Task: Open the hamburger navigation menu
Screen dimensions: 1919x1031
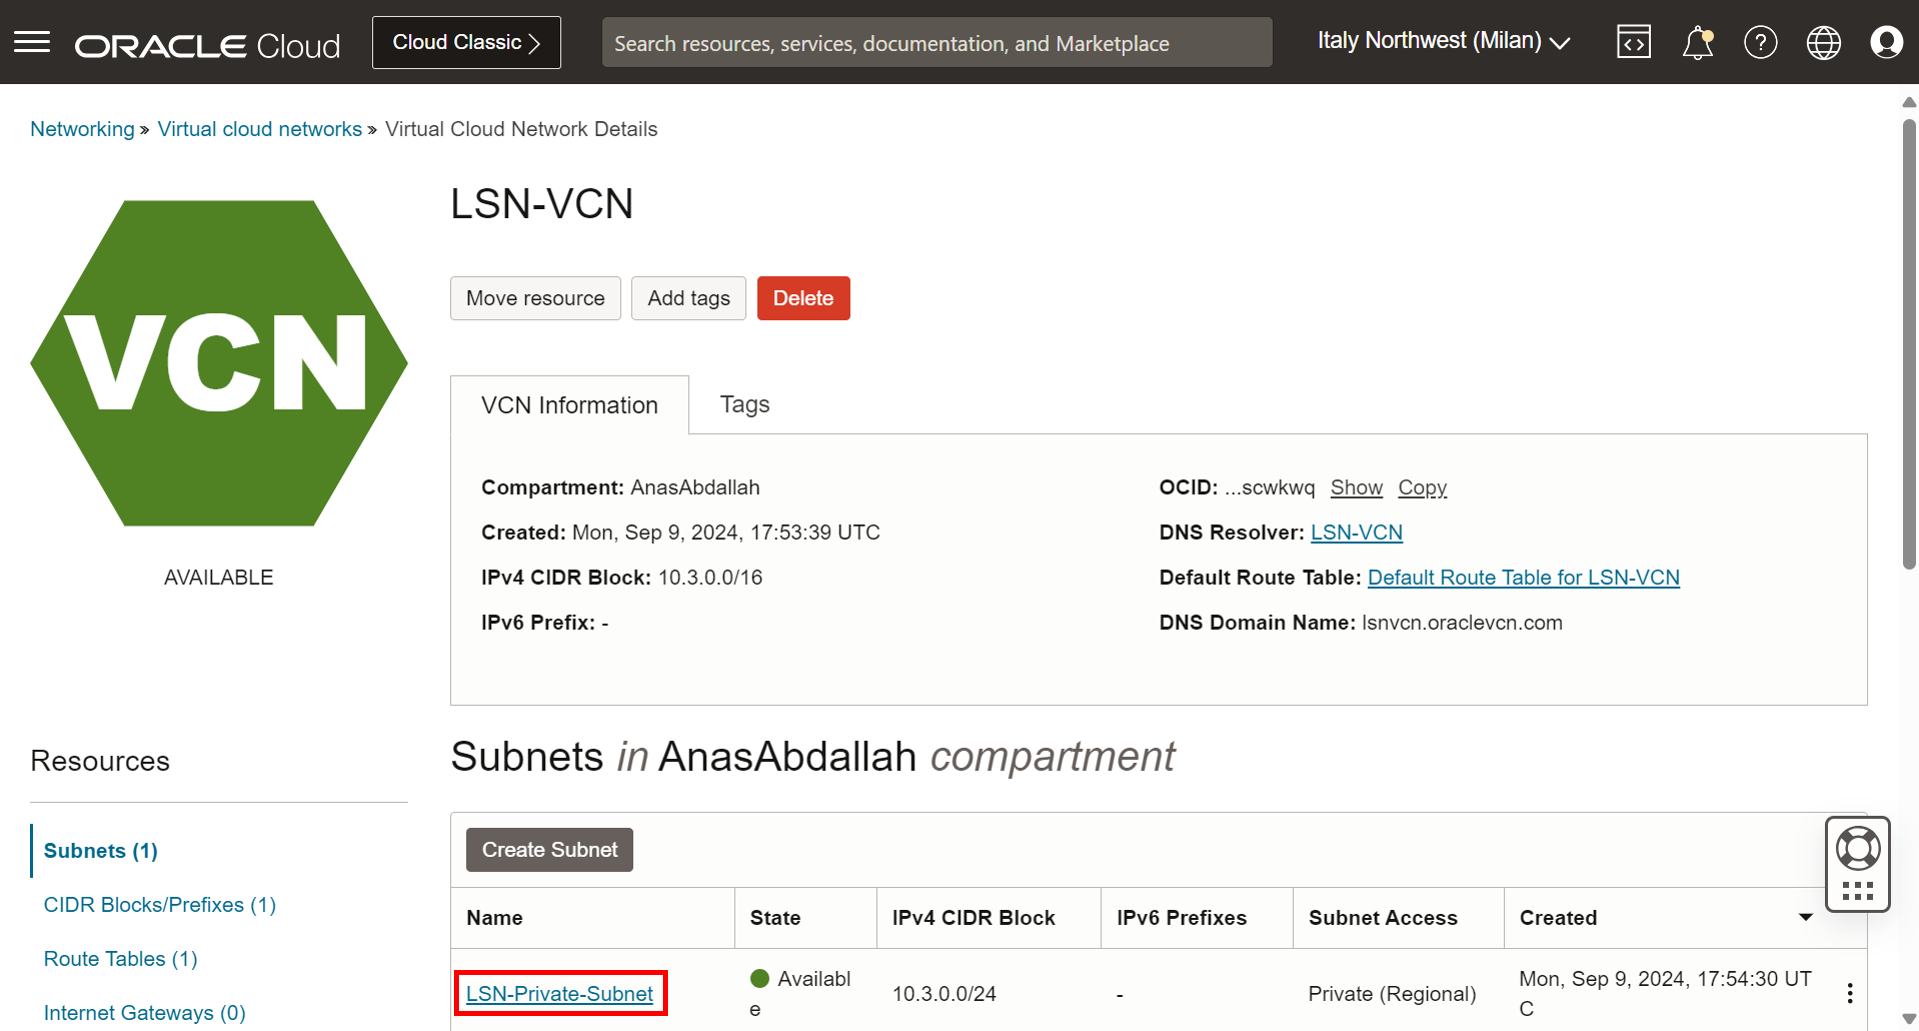Action: [32, 42]
